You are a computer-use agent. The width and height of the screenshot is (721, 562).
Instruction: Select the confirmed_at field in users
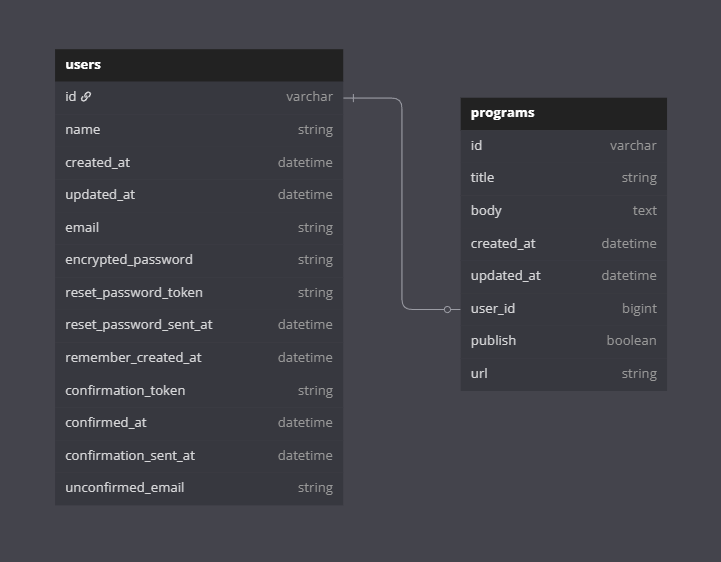pyautogui.click(x=198, y=423)
